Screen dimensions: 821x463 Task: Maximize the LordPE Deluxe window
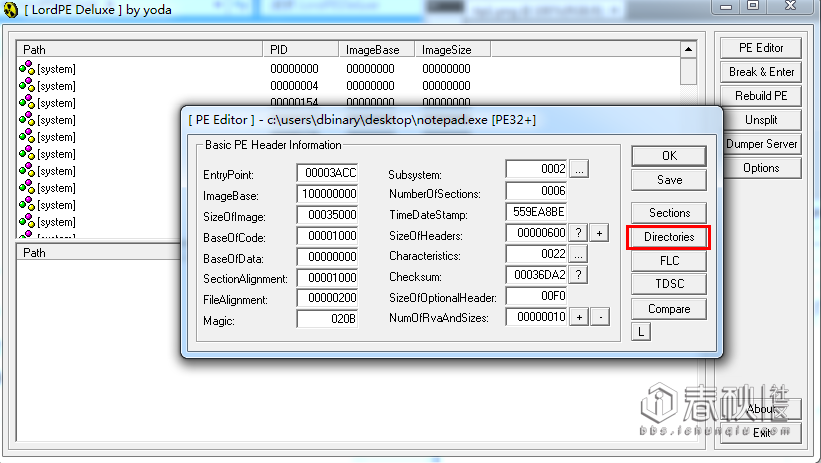[x=753, y=6]
